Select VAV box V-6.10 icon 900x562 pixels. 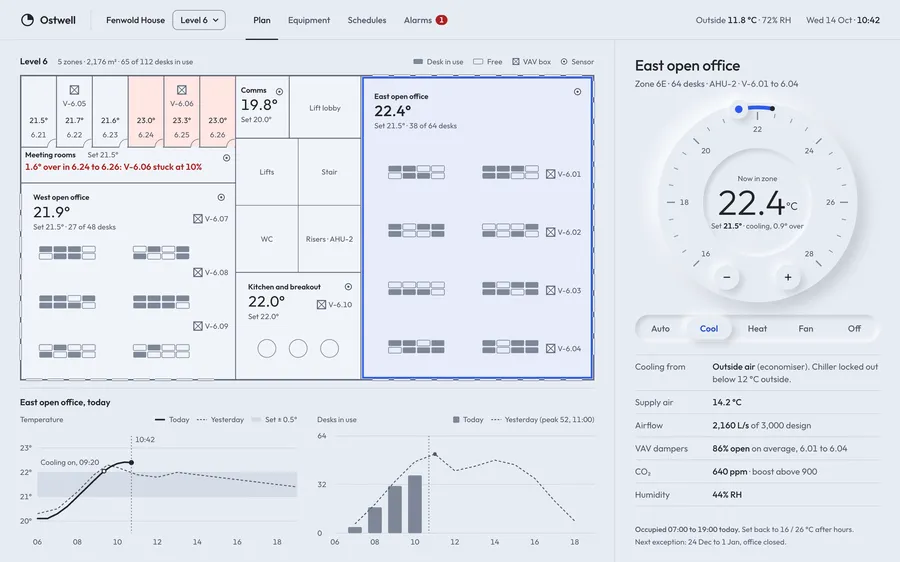[x=321, y=304]
